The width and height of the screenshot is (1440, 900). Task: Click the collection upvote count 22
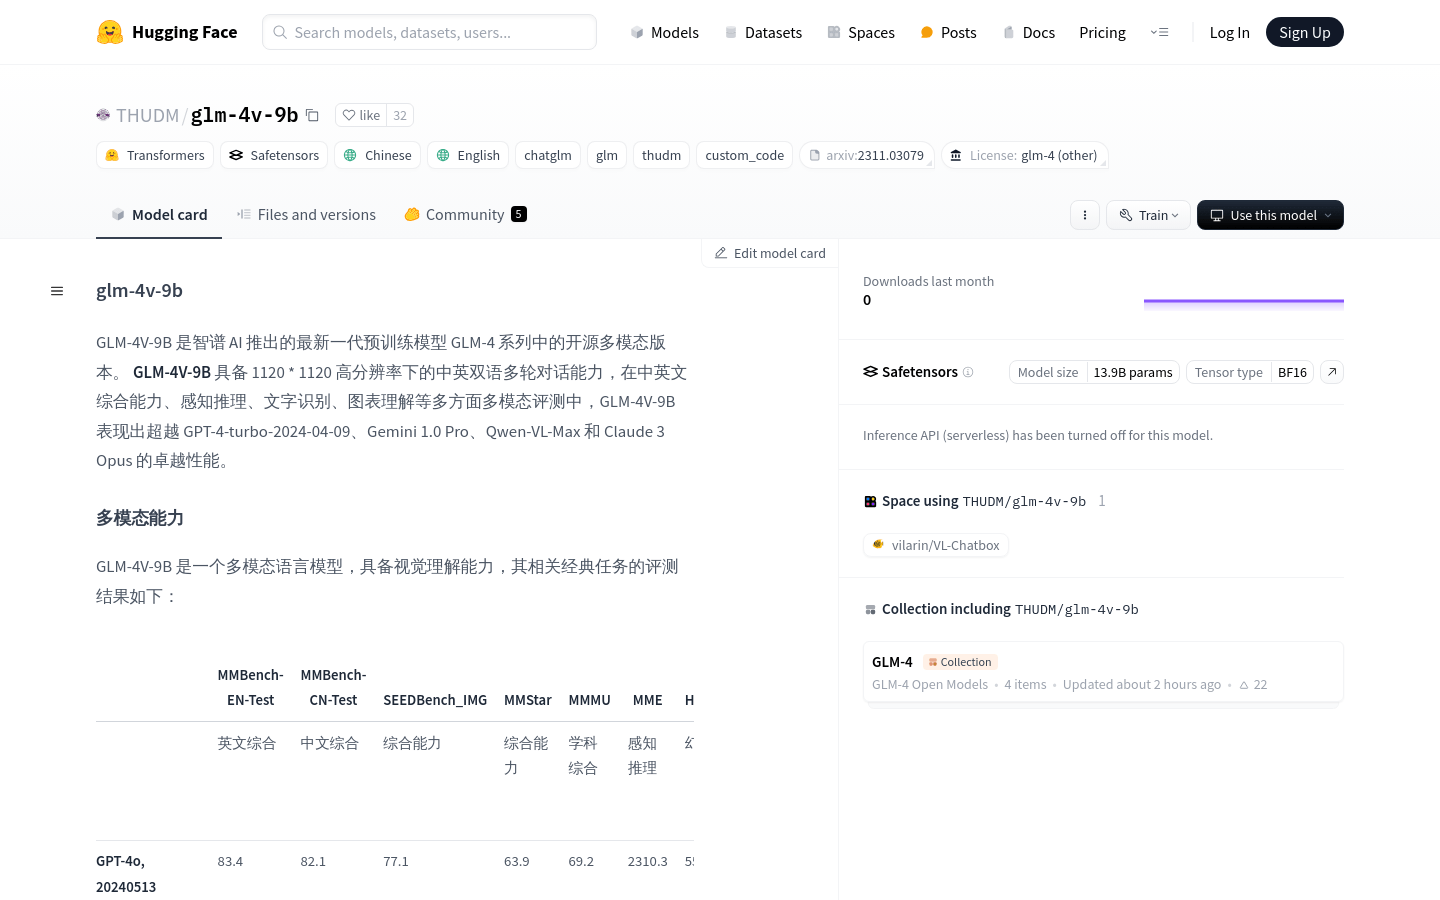1253,685
